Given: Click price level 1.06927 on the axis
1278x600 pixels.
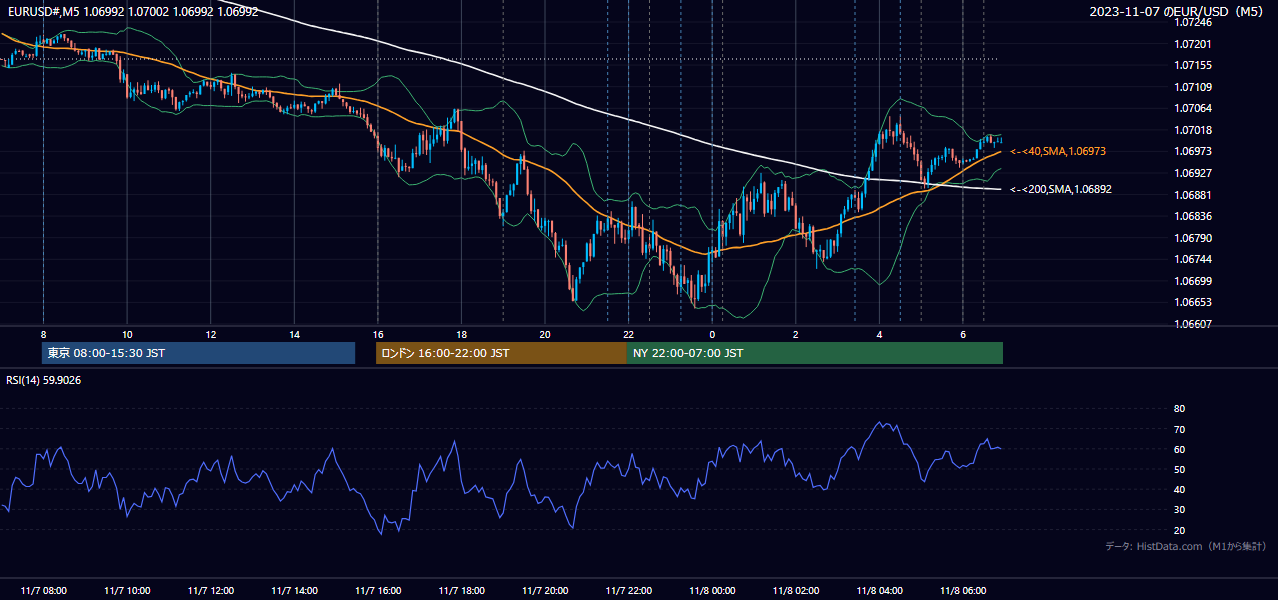Looking at the screenshot, I should 1193,173.
